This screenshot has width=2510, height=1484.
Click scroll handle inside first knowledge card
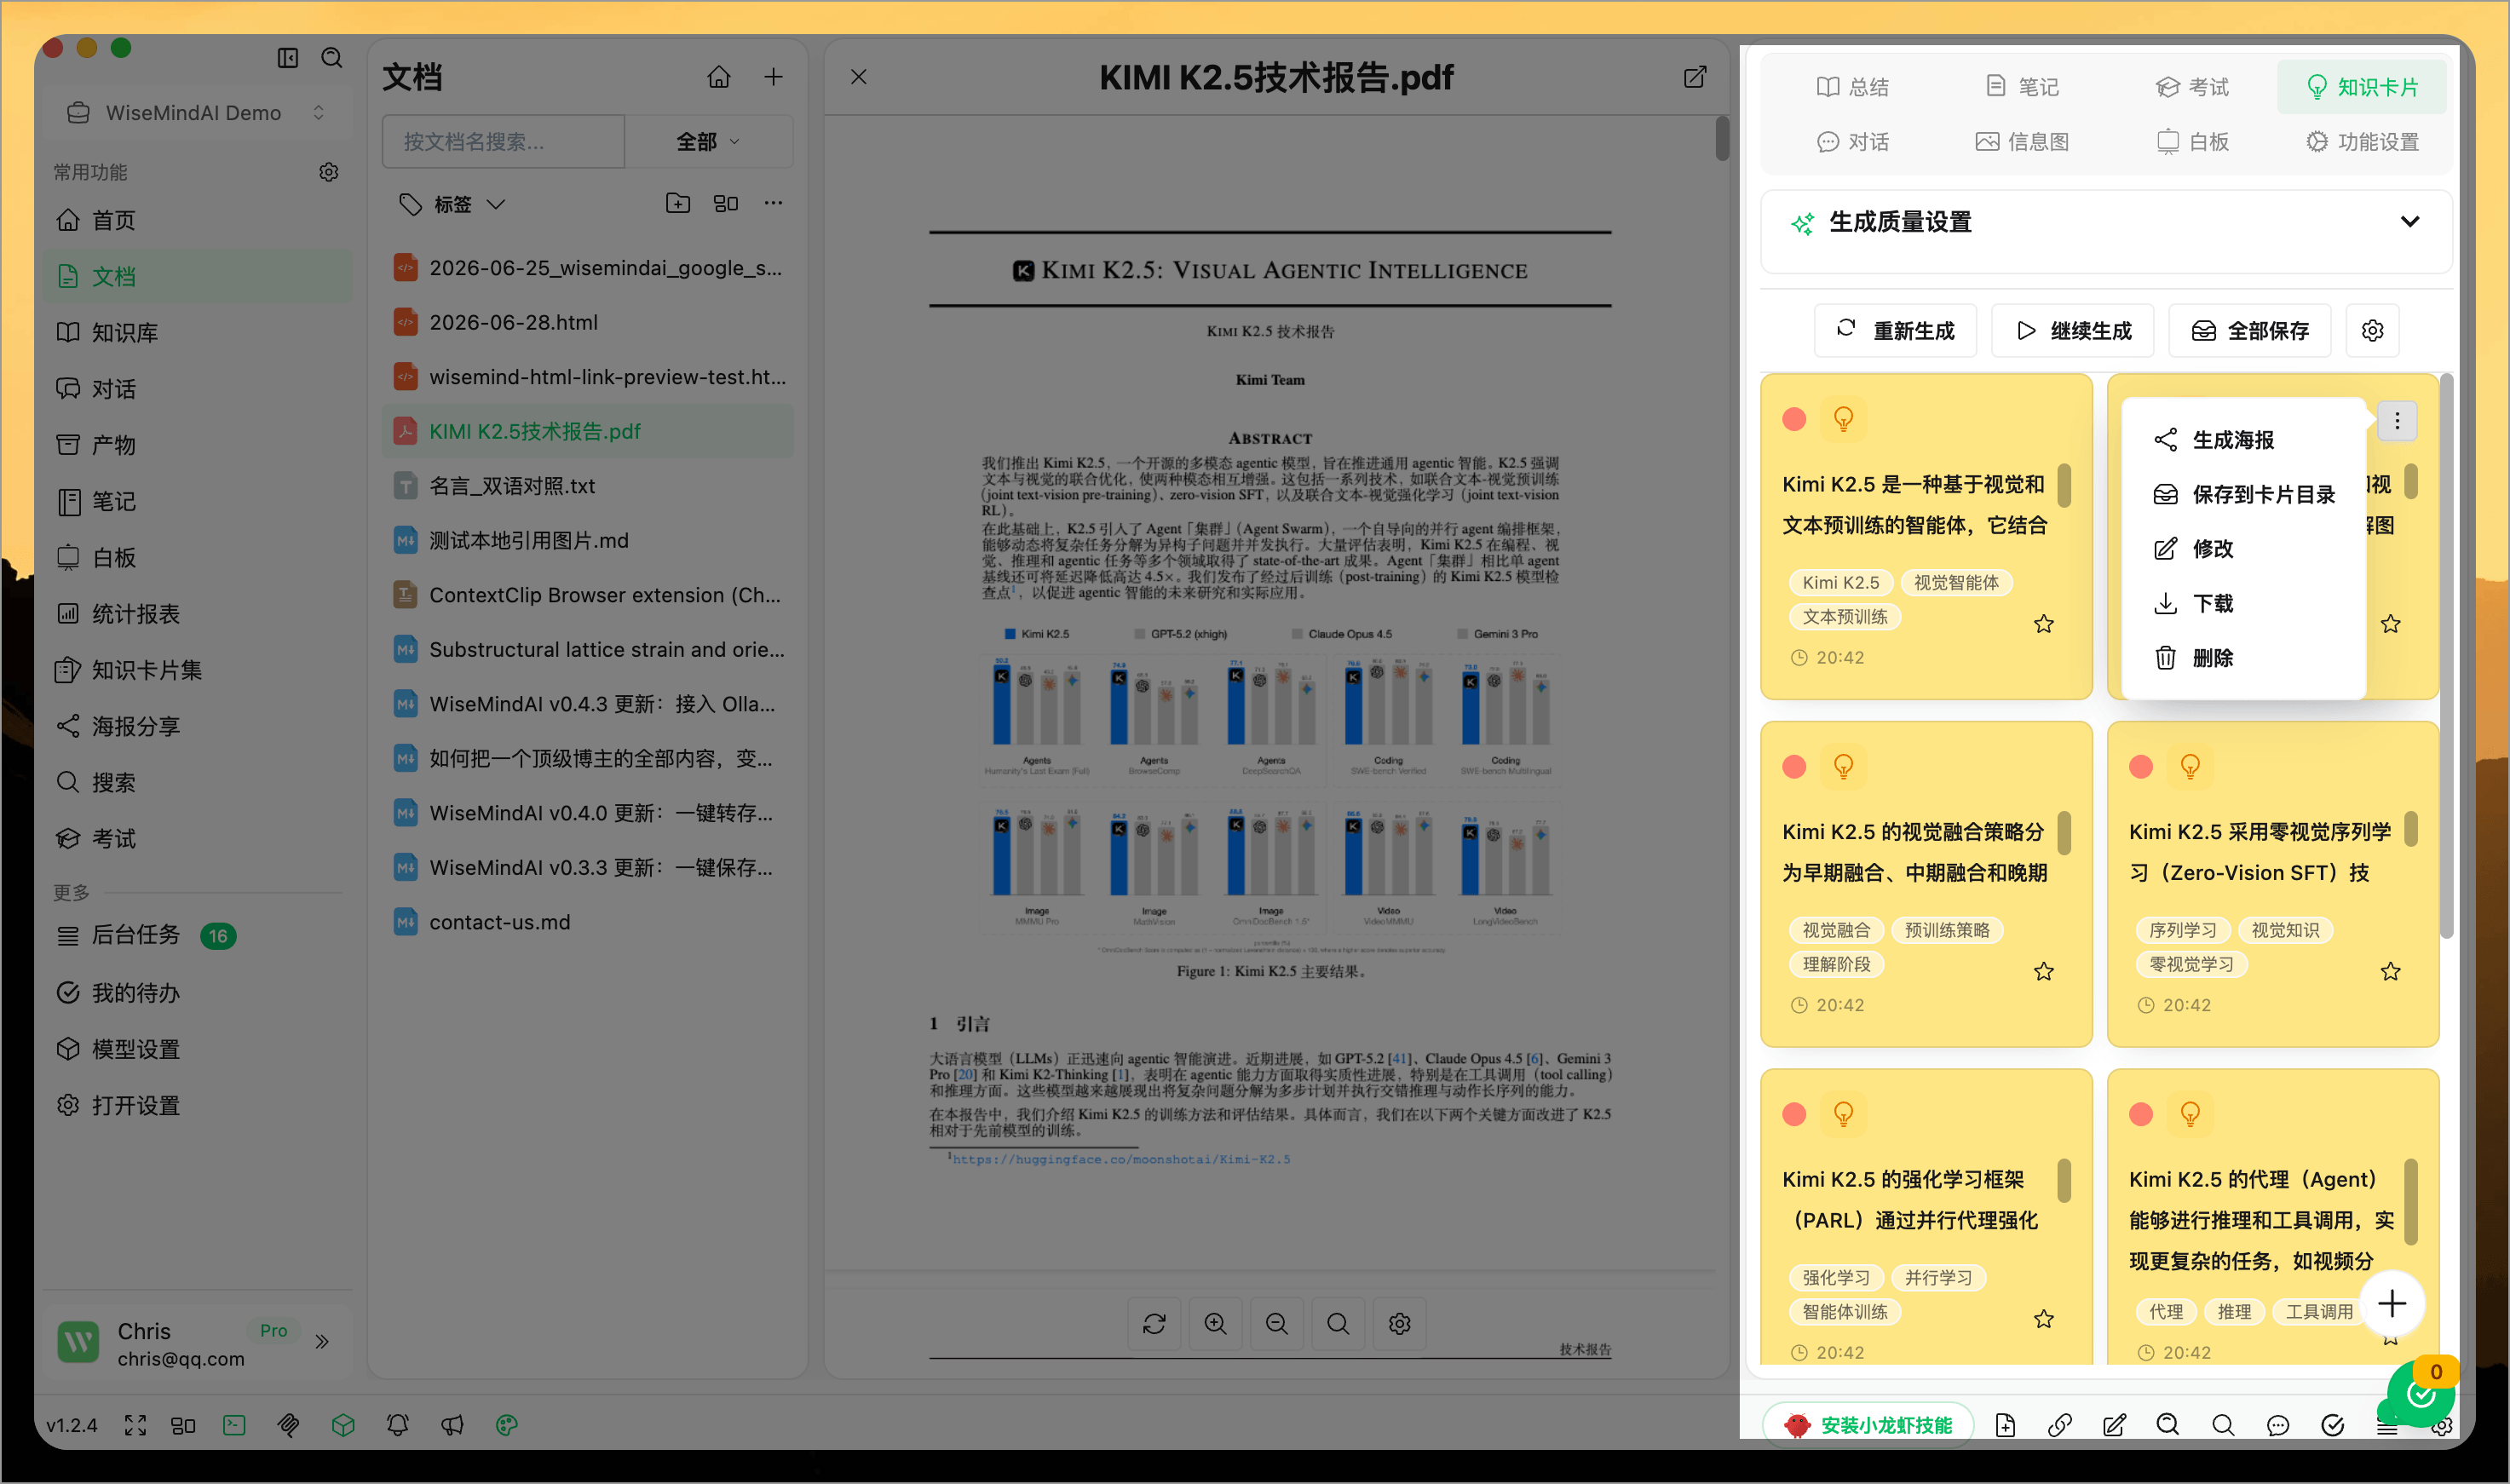point(2064,485)
